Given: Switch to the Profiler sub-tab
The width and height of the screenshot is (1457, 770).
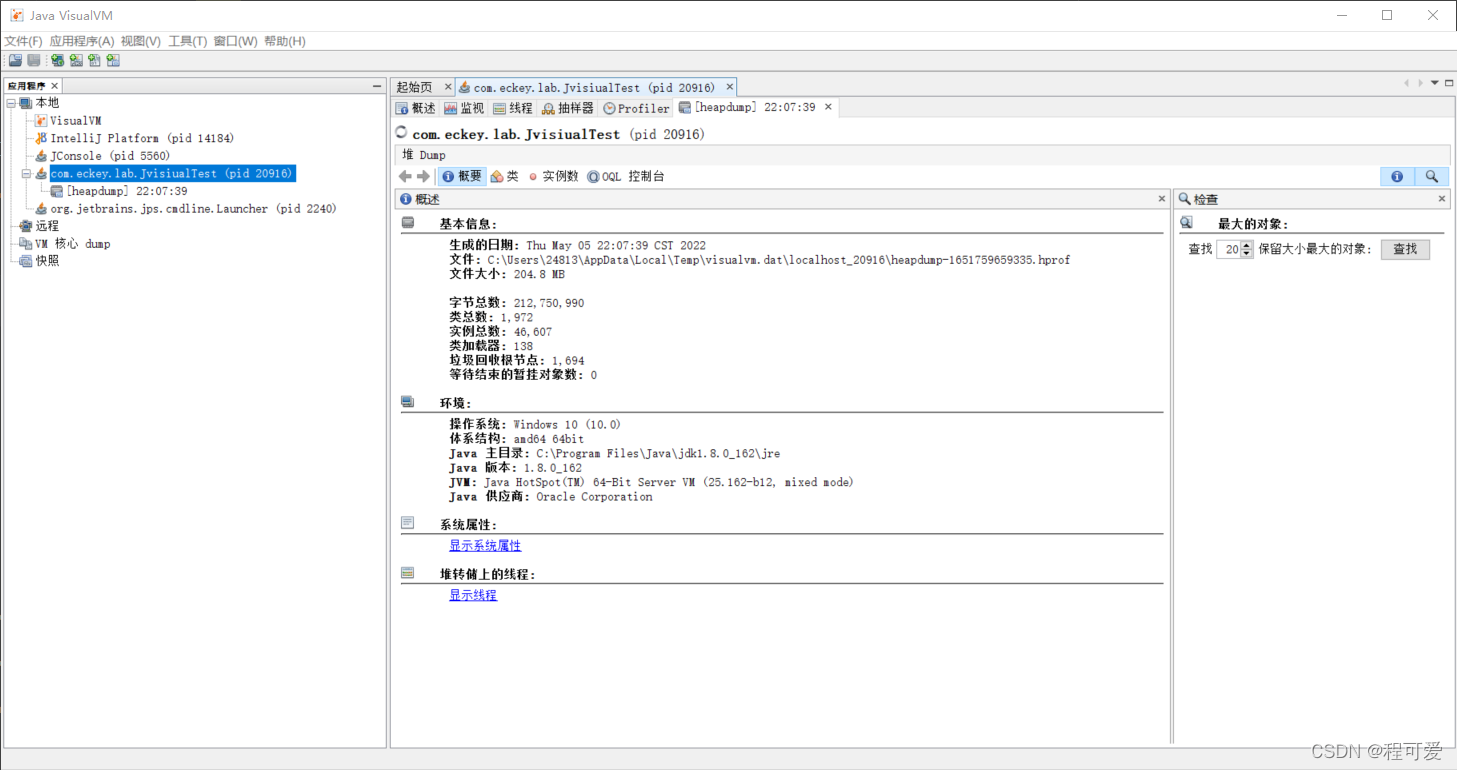Looking at the screenshot, I should [637, 108].
